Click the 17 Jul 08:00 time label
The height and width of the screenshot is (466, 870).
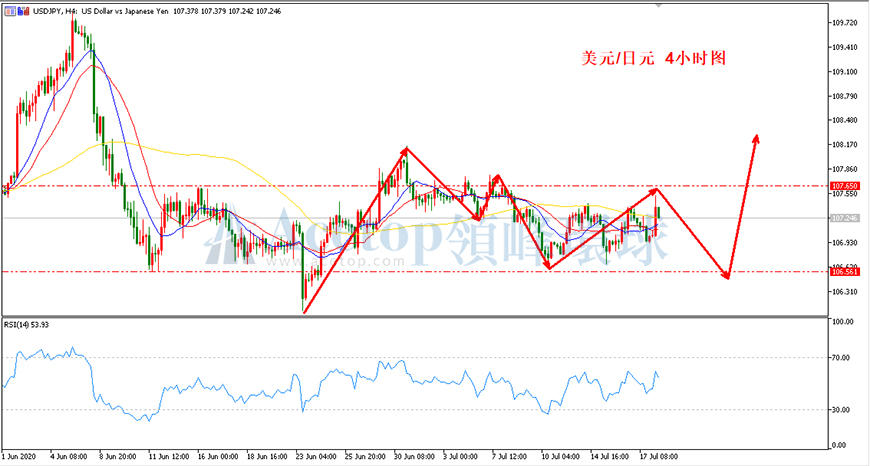659,455
